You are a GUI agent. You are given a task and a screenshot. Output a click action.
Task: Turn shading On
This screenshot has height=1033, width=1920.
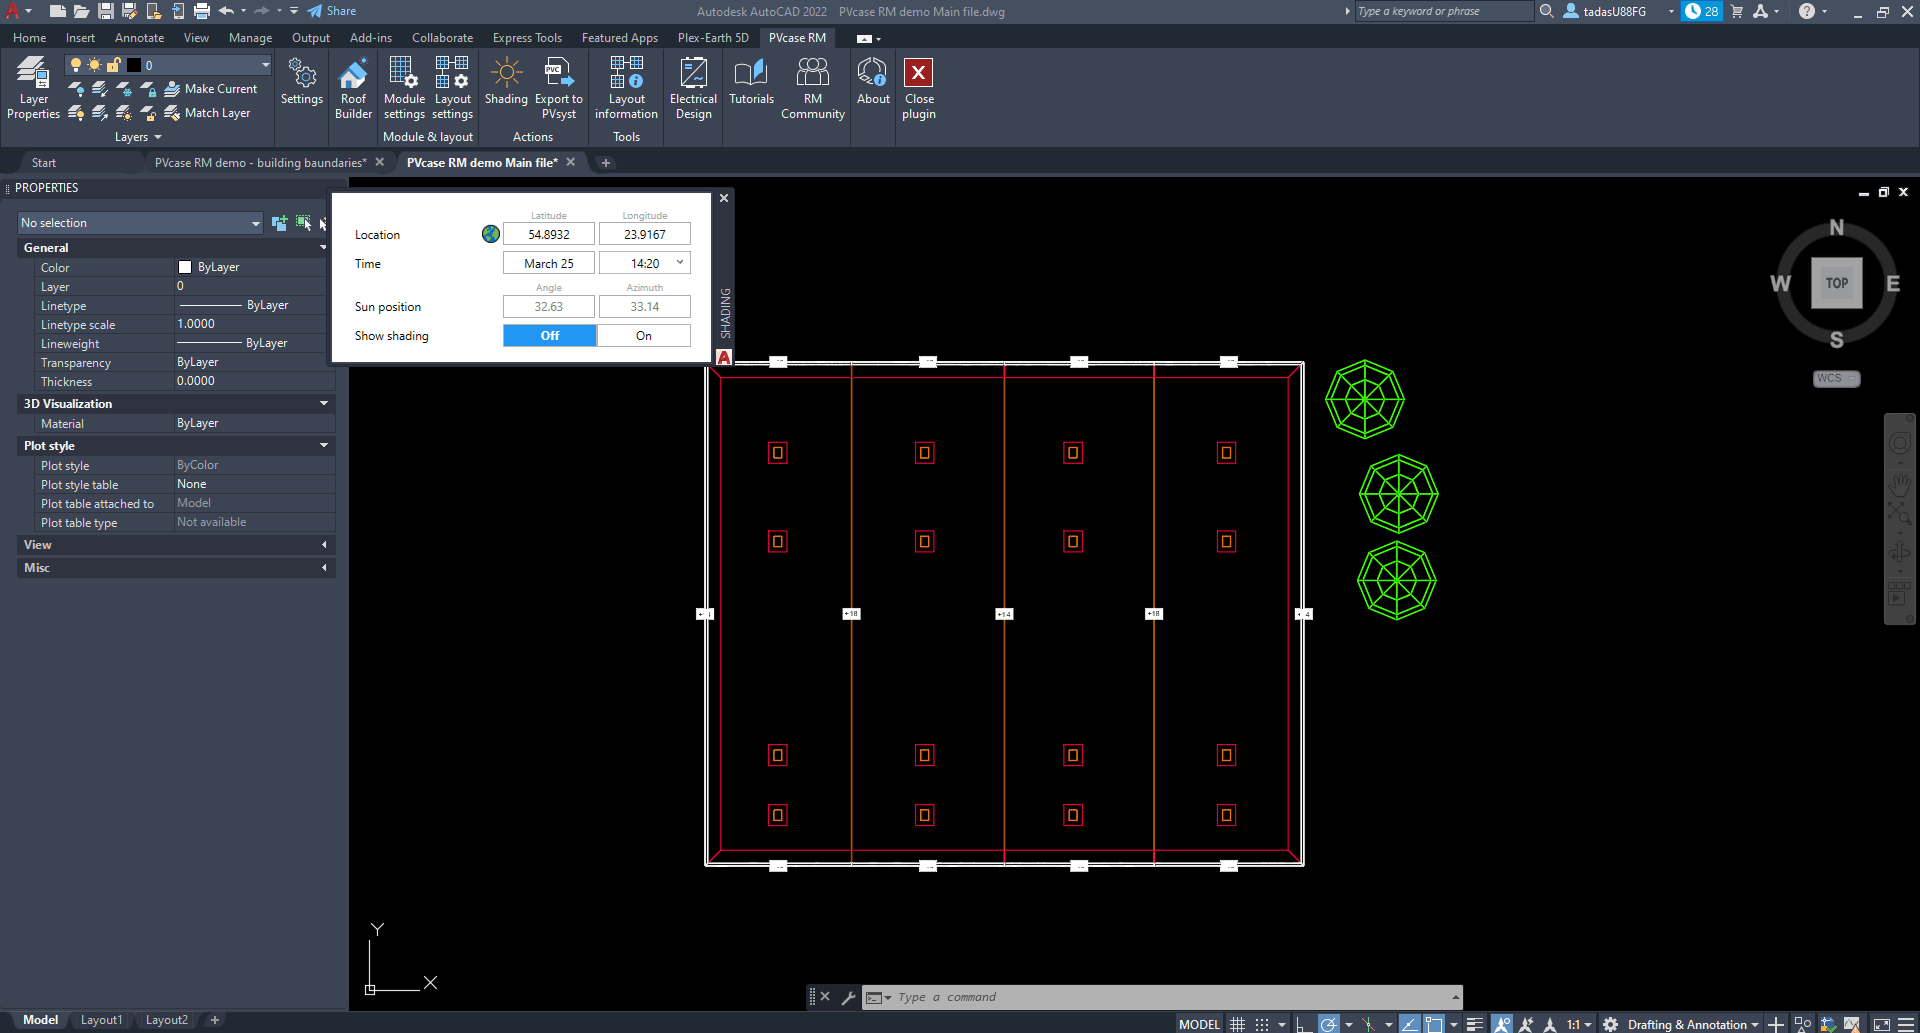coord(644,336)
